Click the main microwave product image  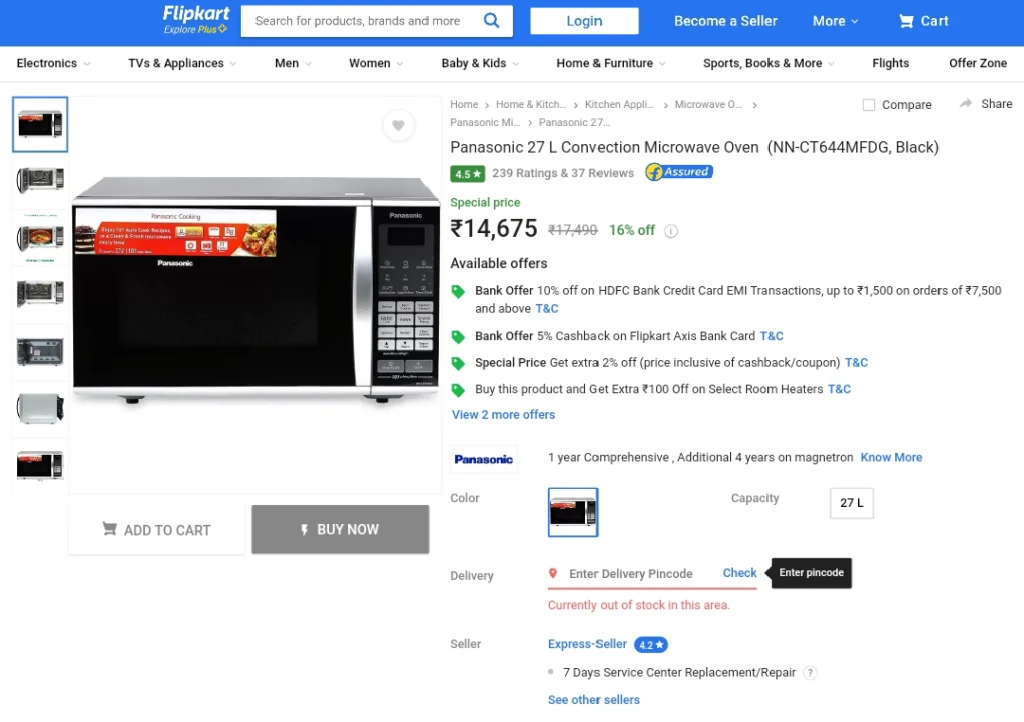tap(256, 290)
